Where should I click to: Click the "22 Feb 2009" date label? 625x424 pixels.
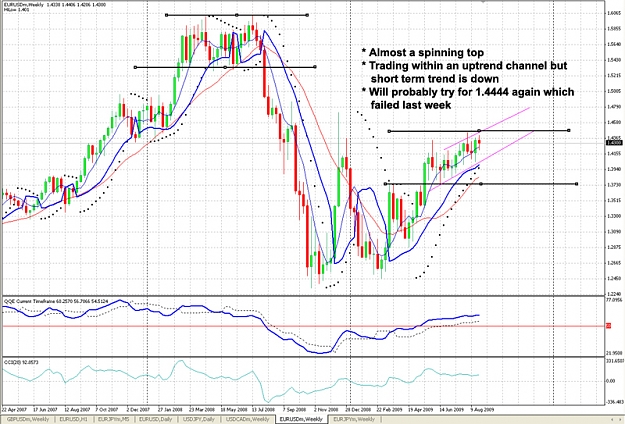[x=389, y=409]
